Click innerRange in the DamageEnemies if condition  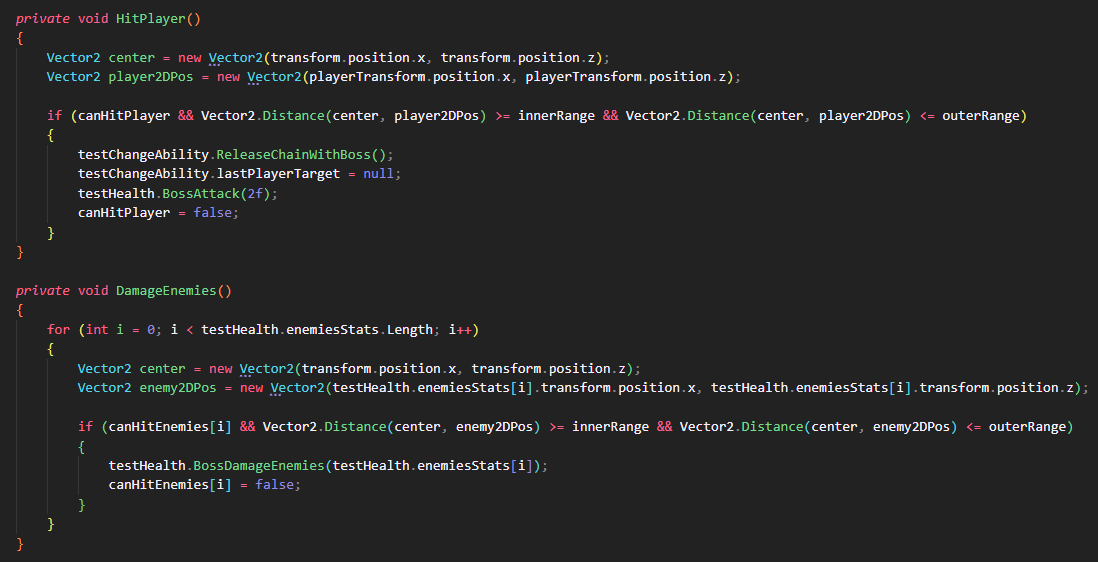(610, 426)
